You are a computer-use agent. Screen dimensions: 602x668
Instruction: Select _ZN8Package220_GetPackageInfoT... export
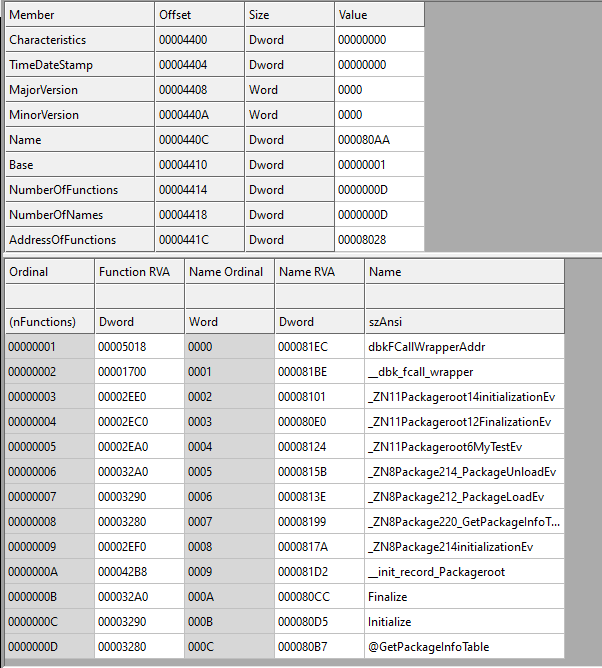(465, 522)
